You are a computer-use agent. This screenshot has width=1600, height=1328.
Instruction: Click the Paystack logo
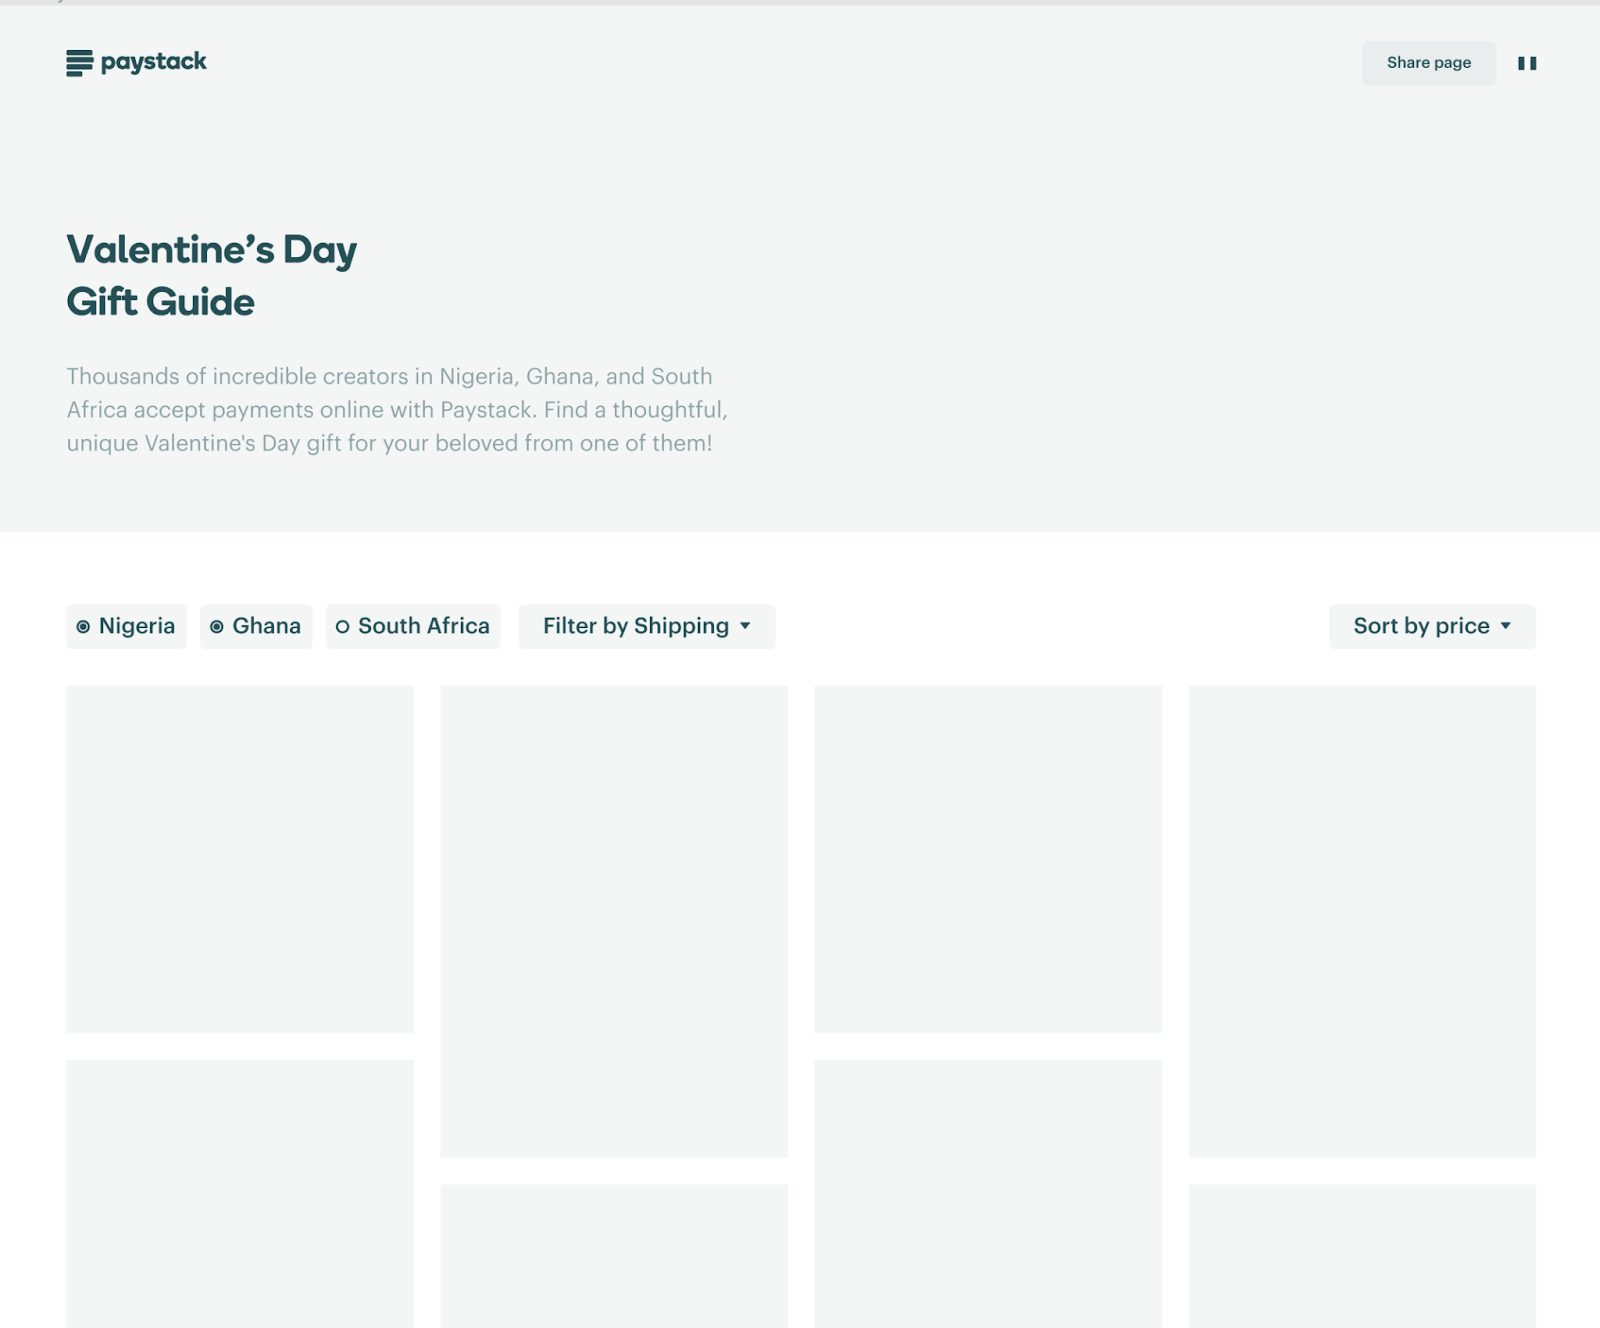(136, 62)
